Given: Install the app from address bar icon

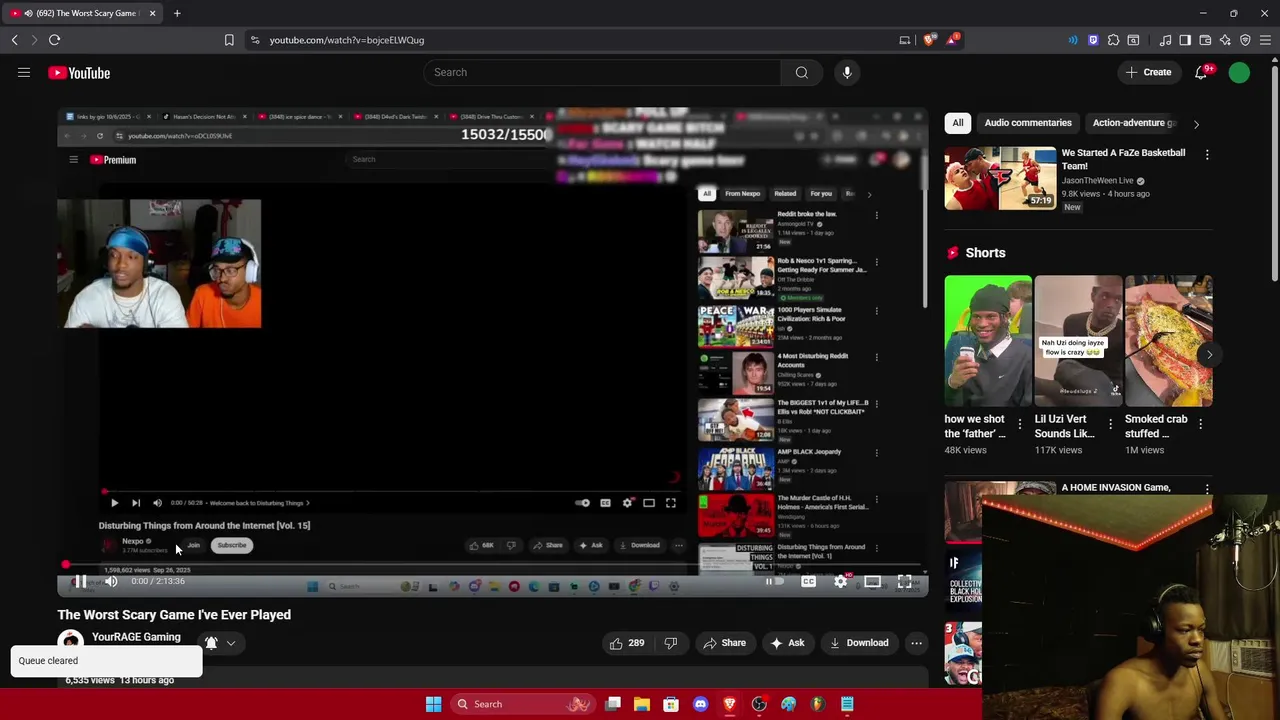Looking at the screenshot, I should click(905, 40).
